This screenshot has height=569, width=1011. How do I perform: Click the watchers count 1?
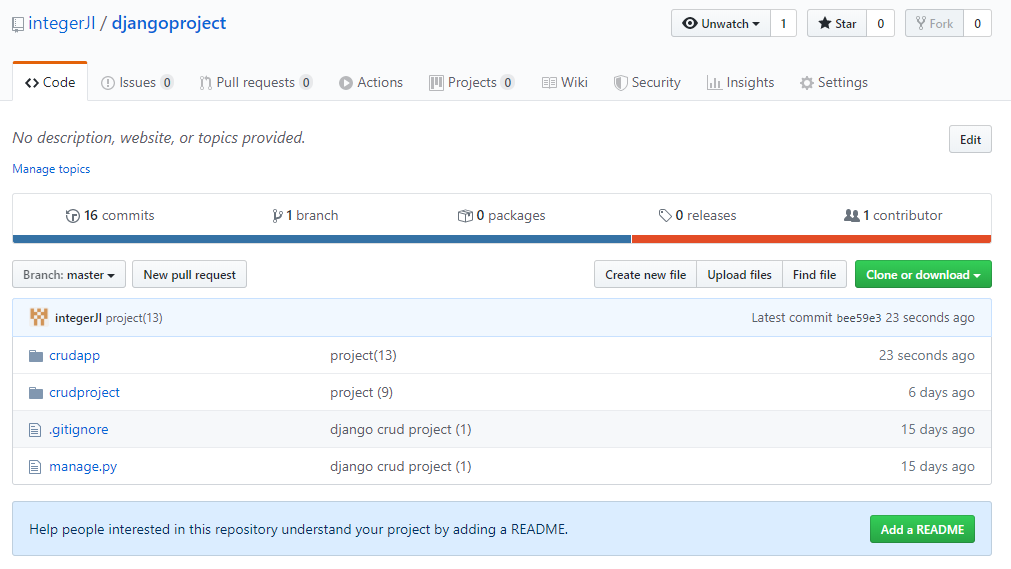pos(783,23)
